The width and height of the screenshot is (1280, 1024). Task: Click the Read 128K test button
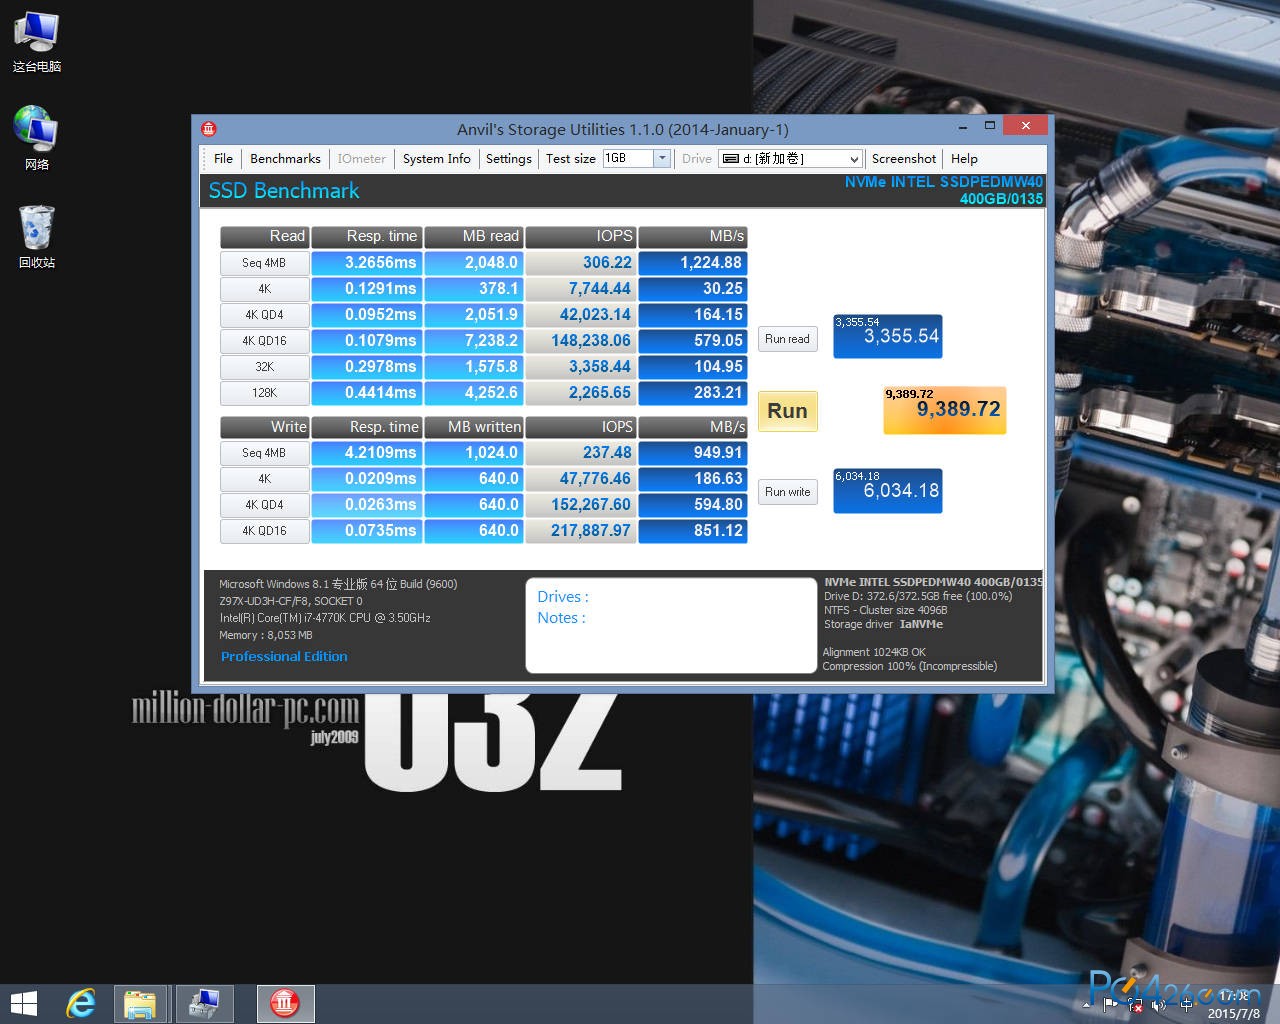pyautogui.click(x=264, y=393)
